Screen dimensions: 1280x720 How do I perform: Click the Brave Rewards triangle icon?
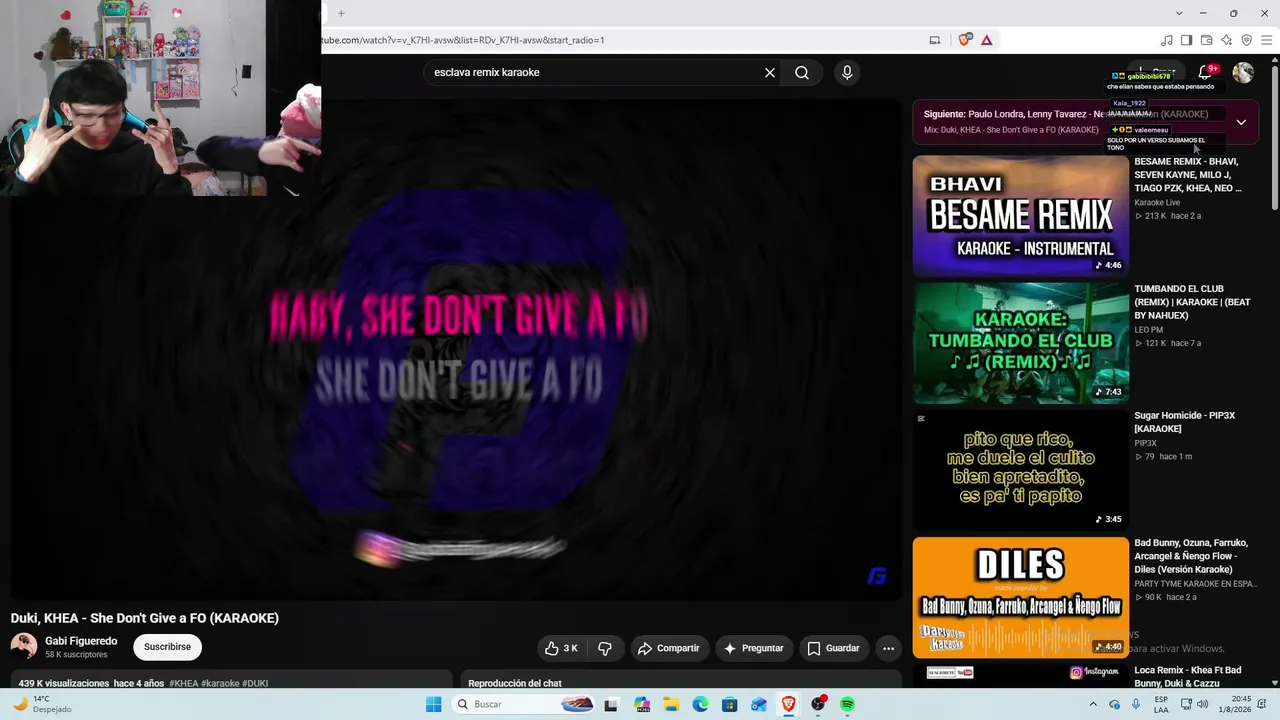(986, 40)
